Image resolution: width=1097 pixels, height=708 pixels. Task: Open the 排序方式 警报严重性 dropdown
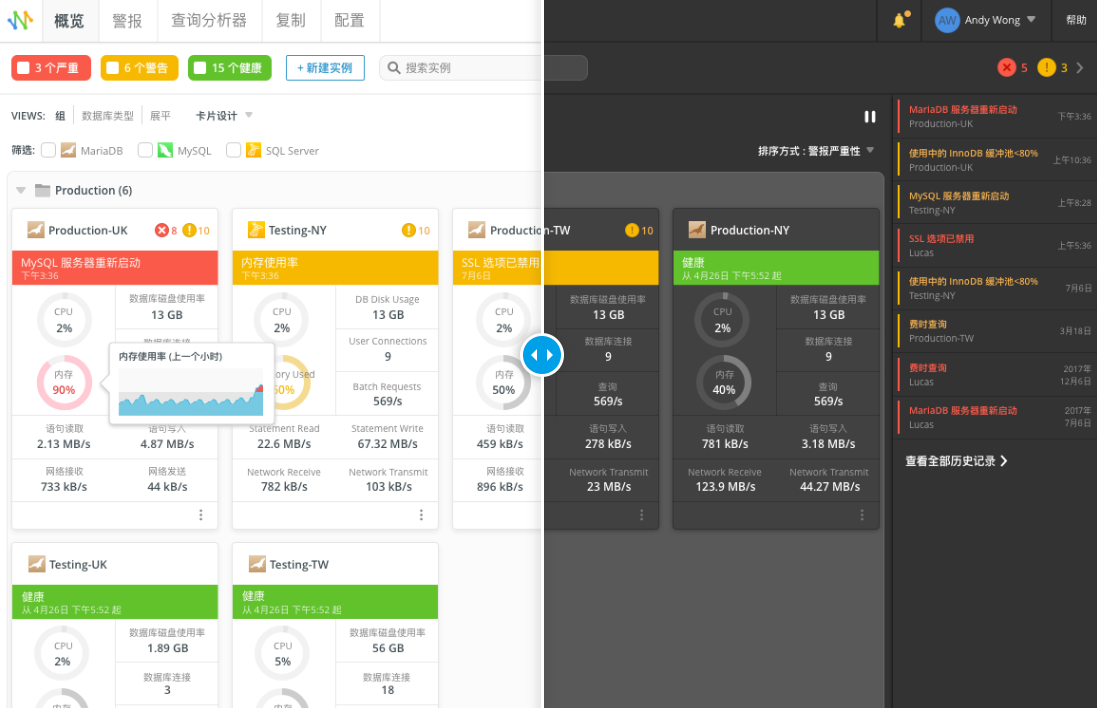pyautogui.click(x=816, y=151)
